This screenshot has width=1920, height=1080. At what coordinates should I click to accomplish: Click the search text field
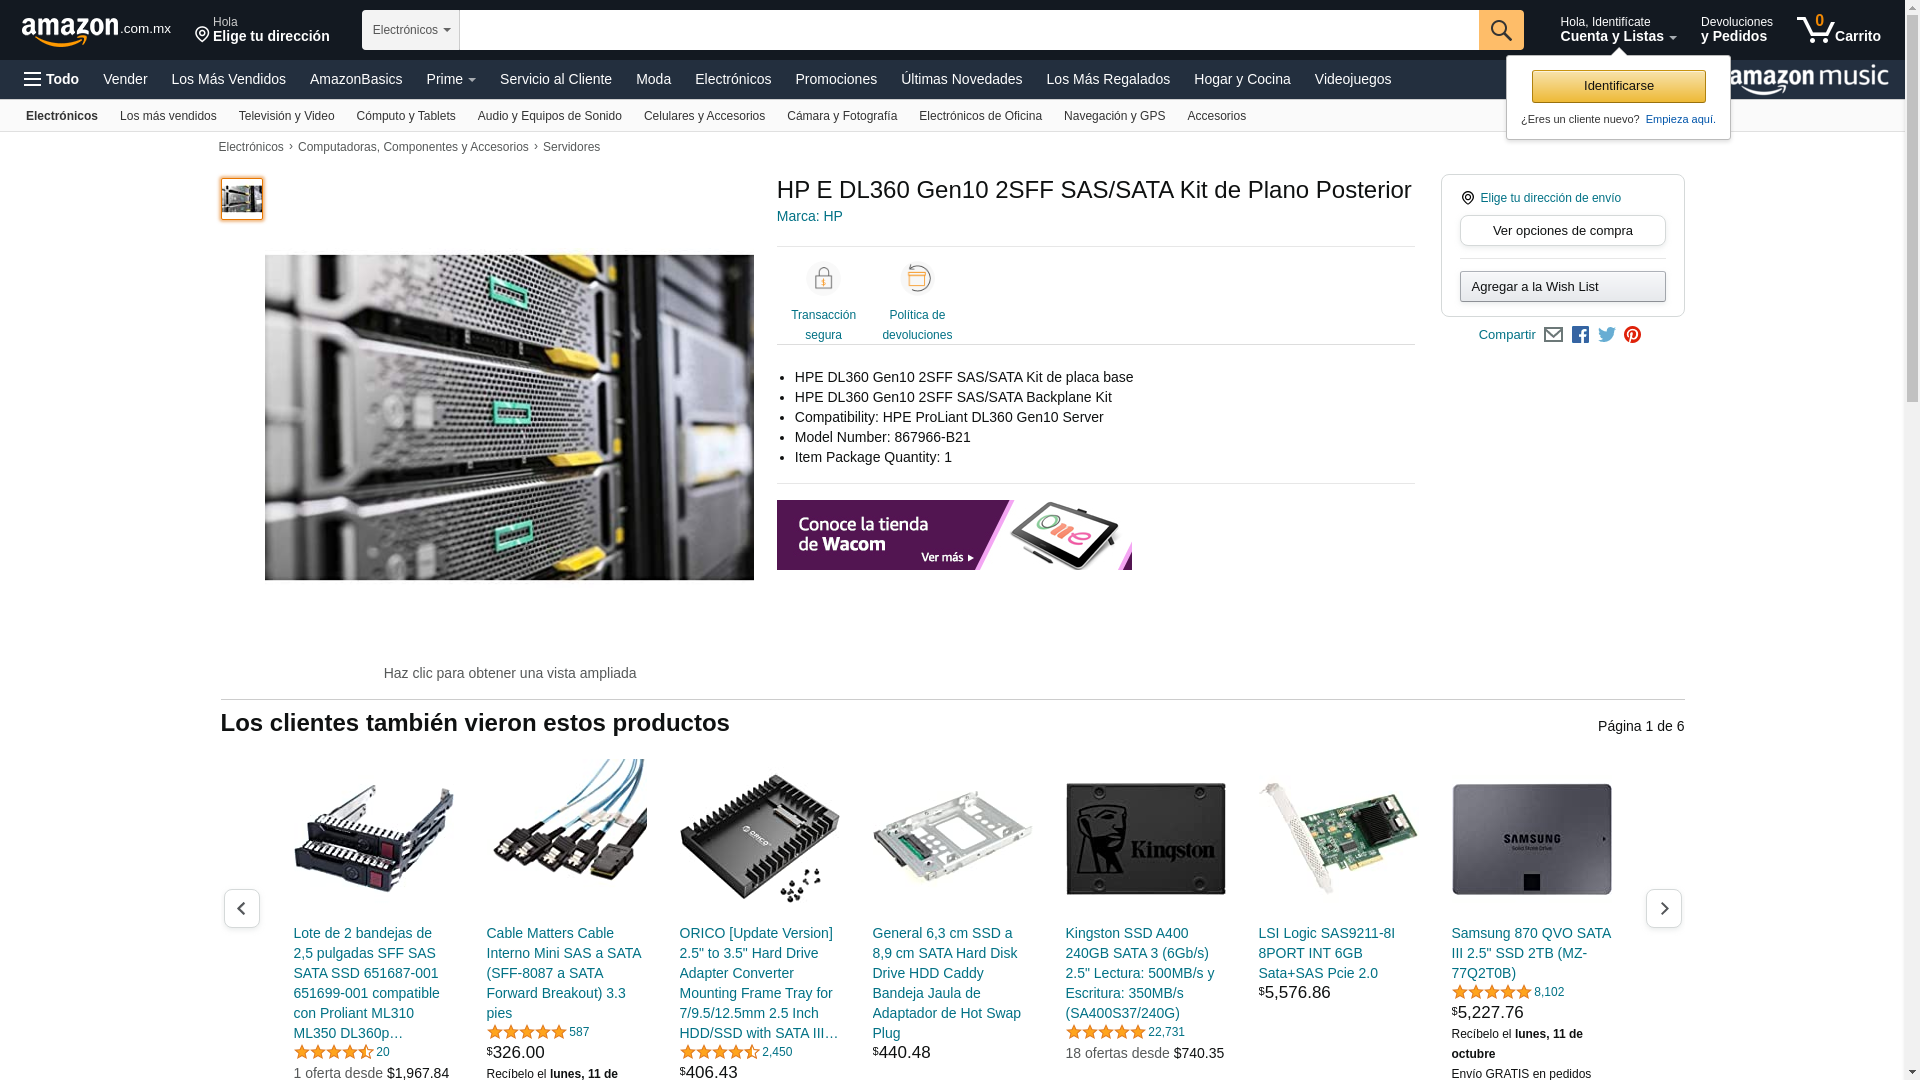(968, 30)
